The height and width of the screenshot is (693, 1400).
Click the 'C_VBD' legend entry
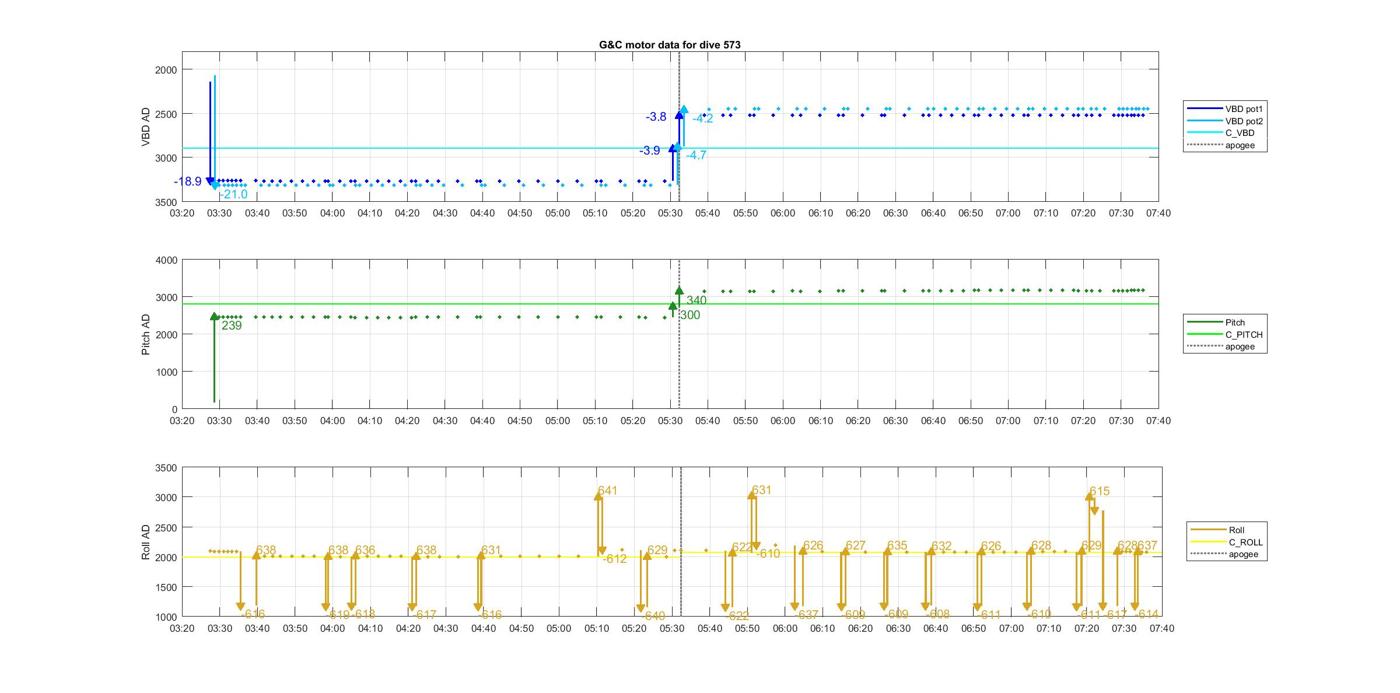pyautogui.click(x=1240, y=133)
